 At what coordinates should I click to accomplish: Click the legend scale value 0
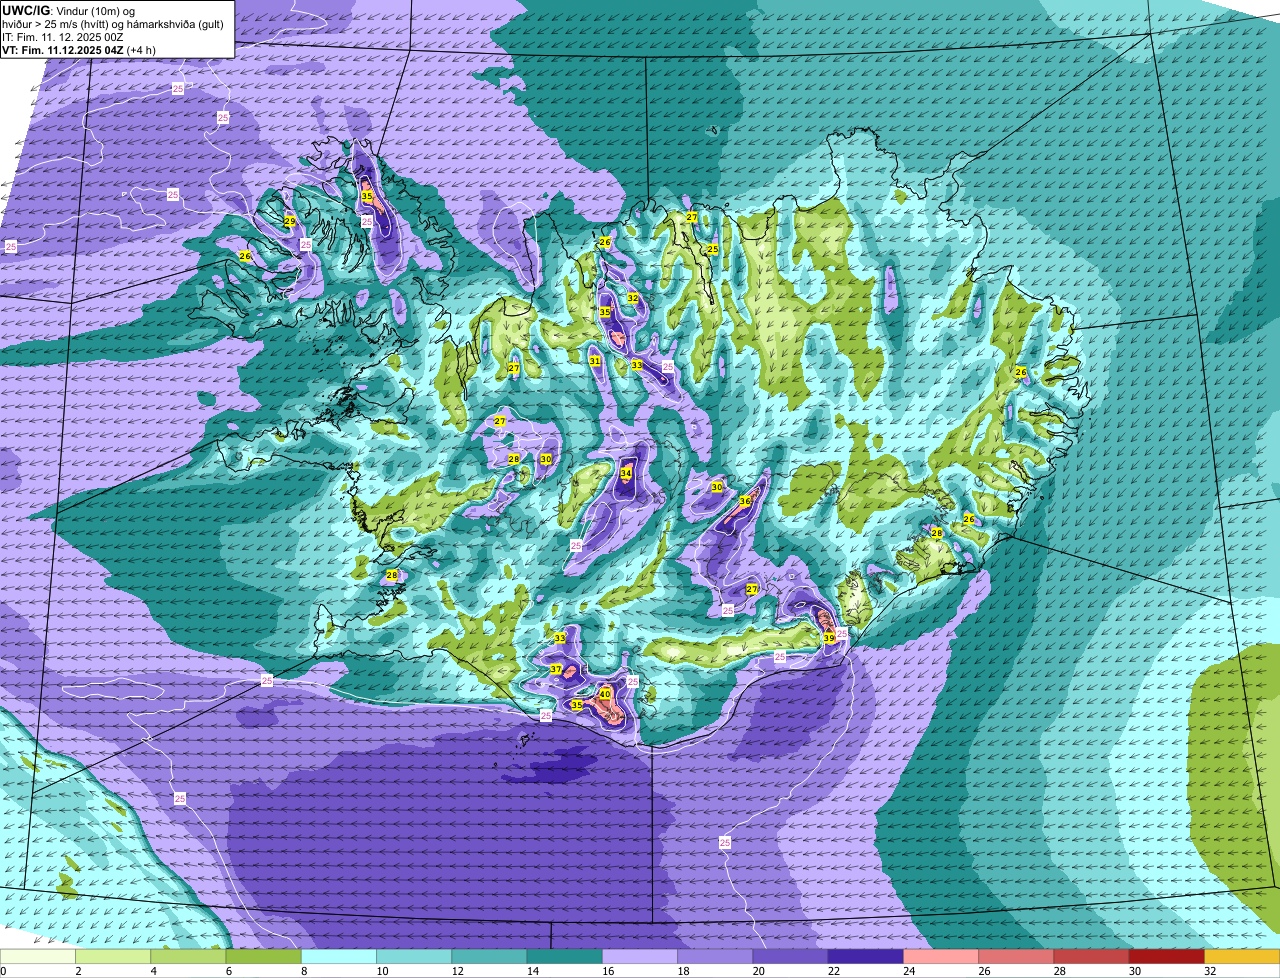click(x=4, y=971)
